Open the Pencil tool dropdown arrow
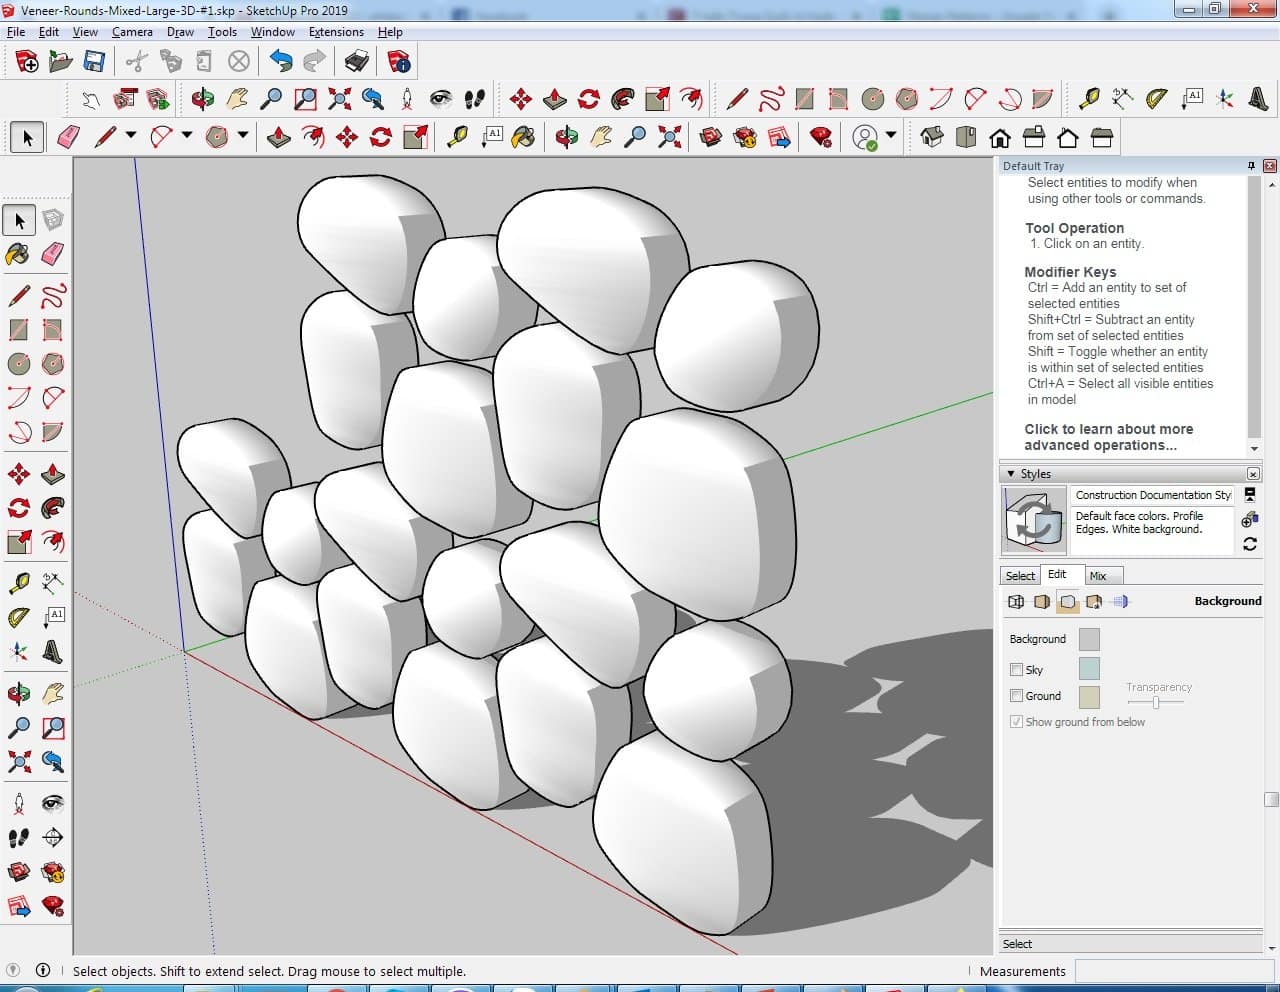 tap(130, 136)
